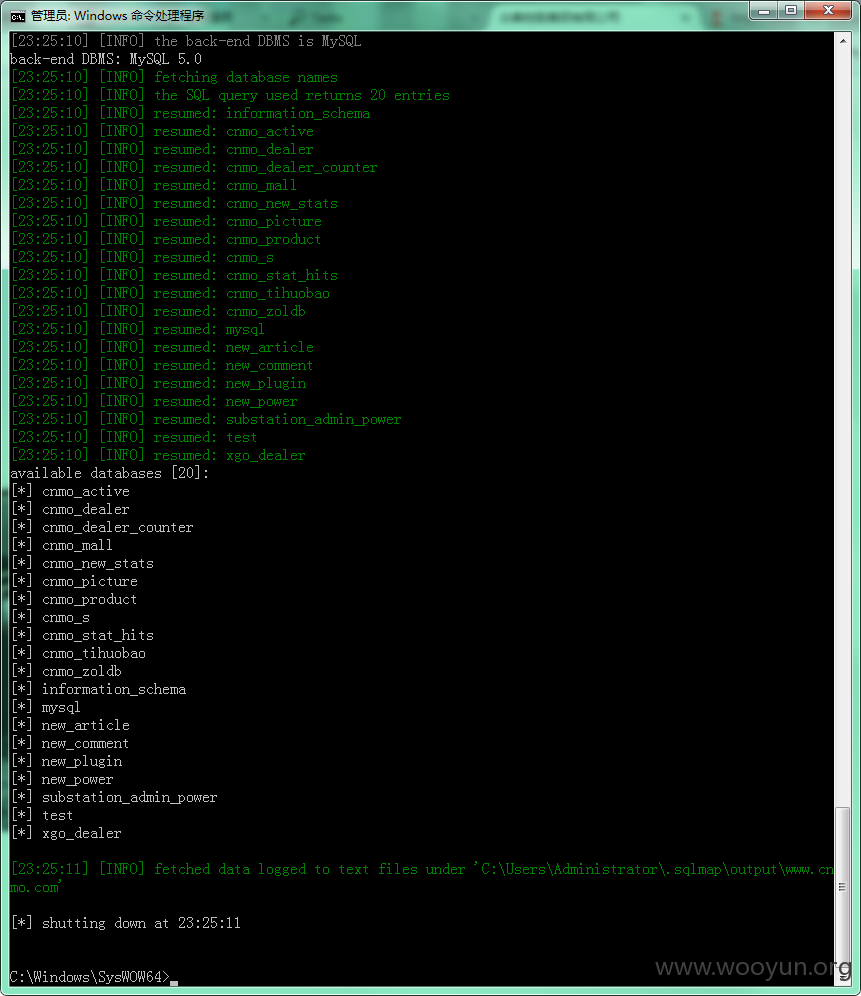Click '[*] new_plugin' list entry
The height and width of the screenshot is (996, 861).
[67, 761]
